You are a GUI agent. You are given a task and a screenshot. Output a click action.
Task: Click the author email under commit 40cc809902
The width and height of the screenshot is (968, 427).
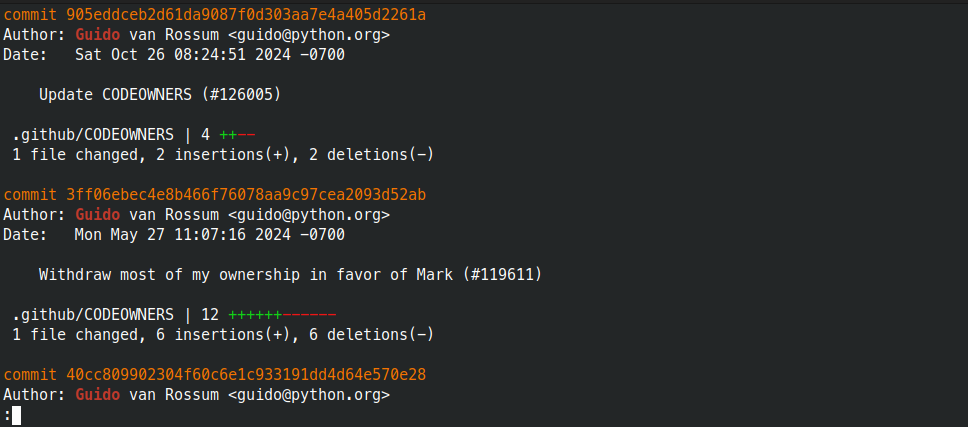click(309, 394)
